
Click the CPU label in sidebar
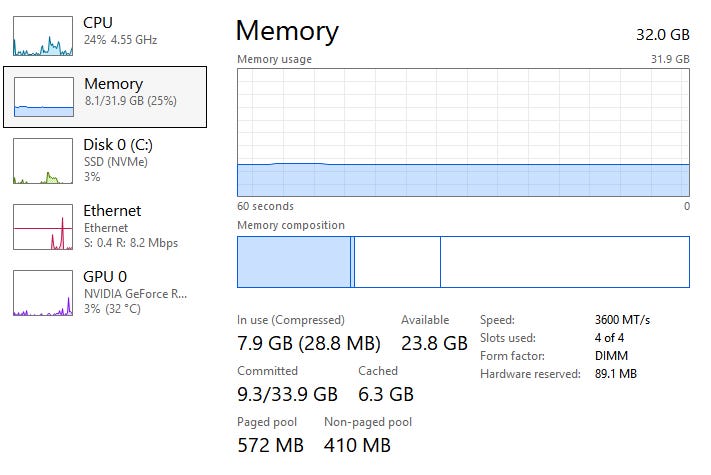click(98, 22)
